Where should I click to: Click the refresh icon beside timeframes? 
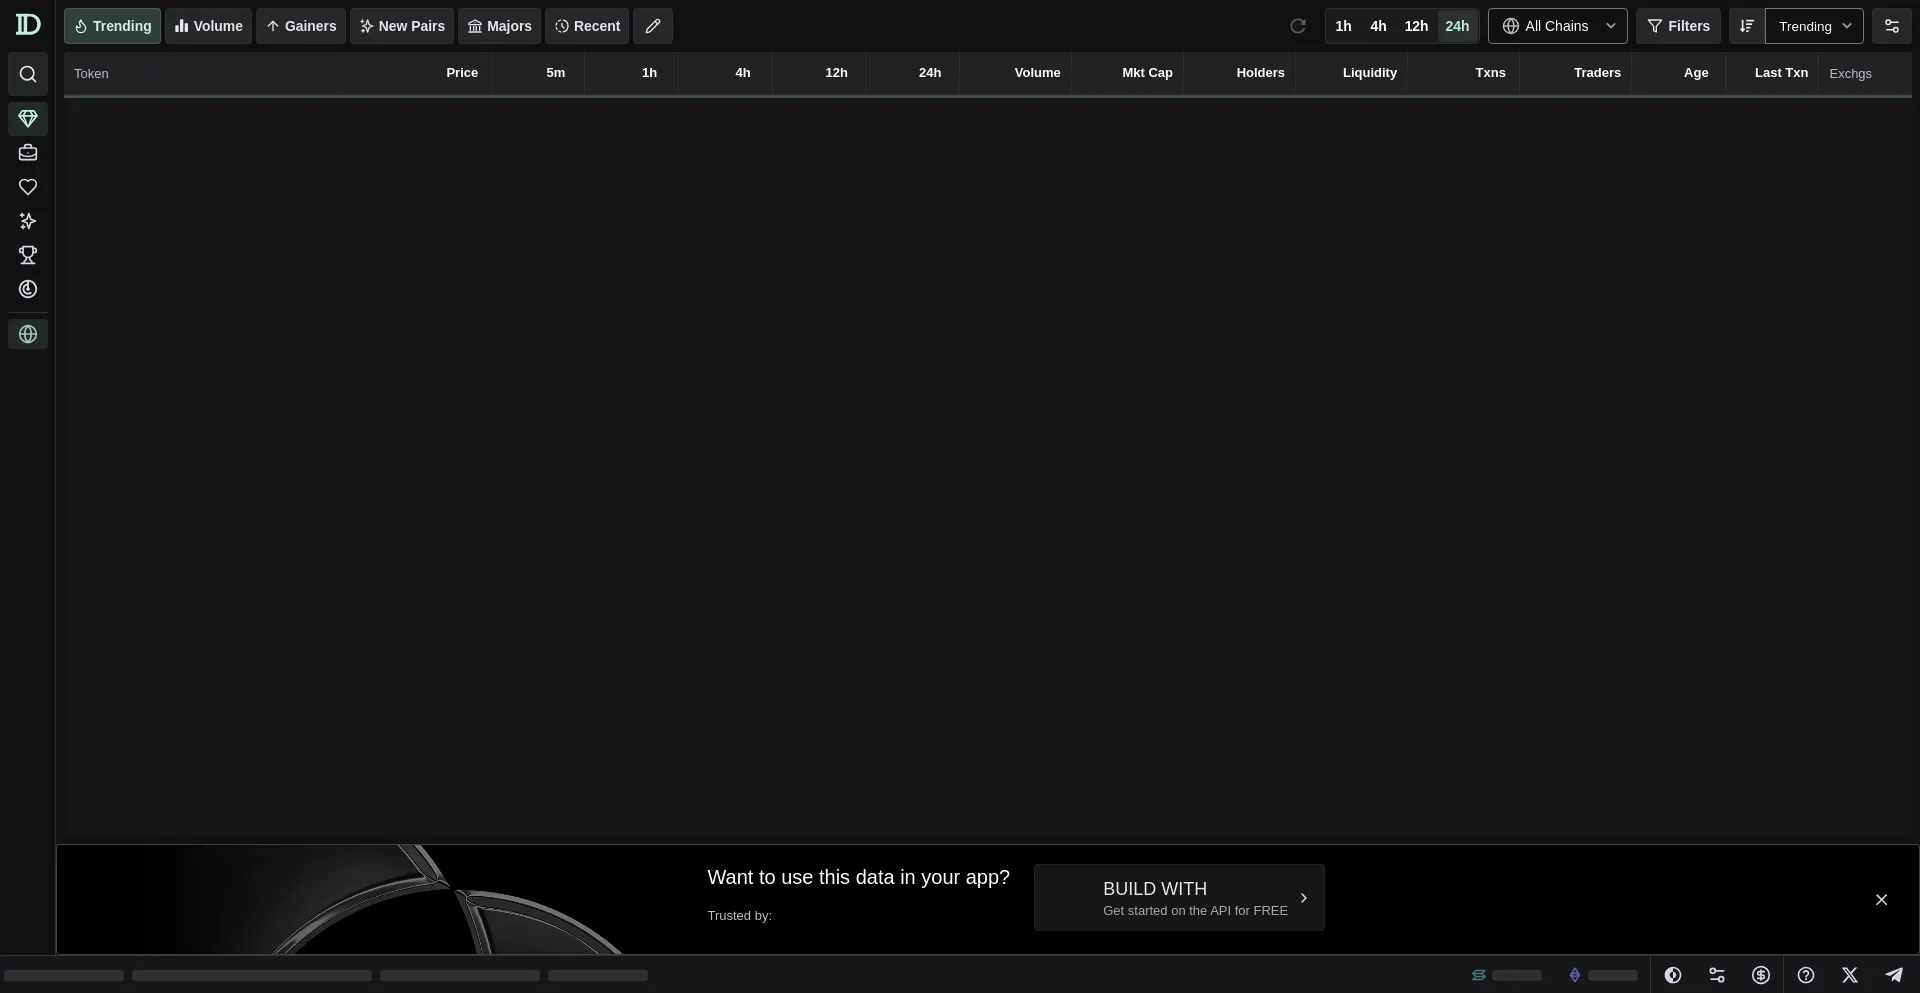(1298, 26)
